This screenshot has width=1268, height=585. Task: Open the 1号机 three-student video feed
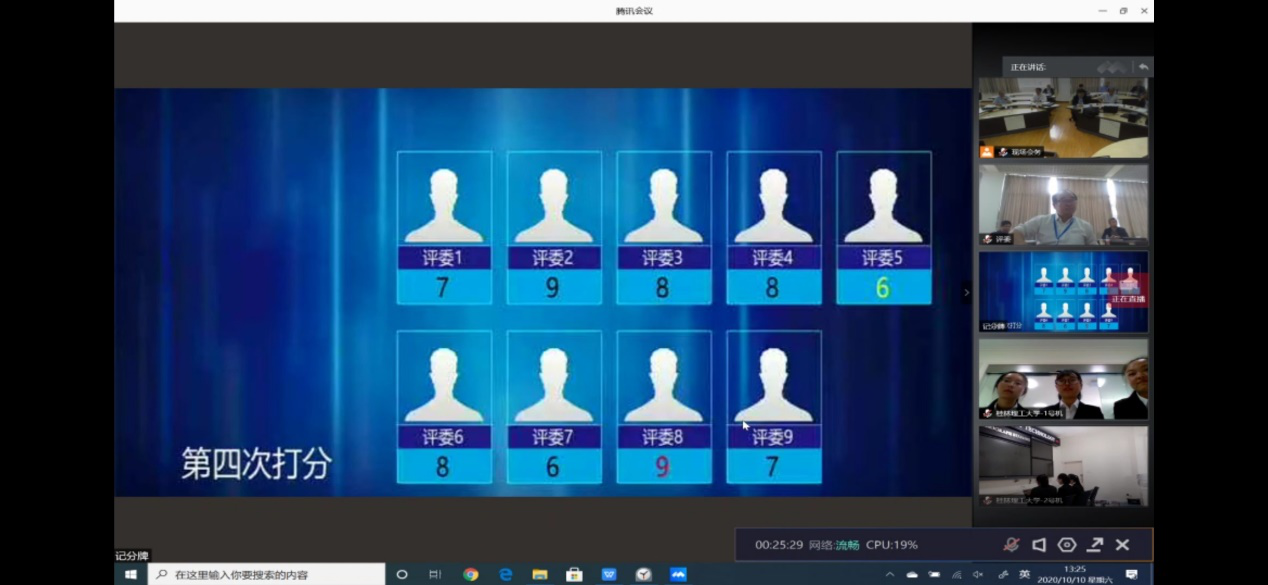point(1063,379)
